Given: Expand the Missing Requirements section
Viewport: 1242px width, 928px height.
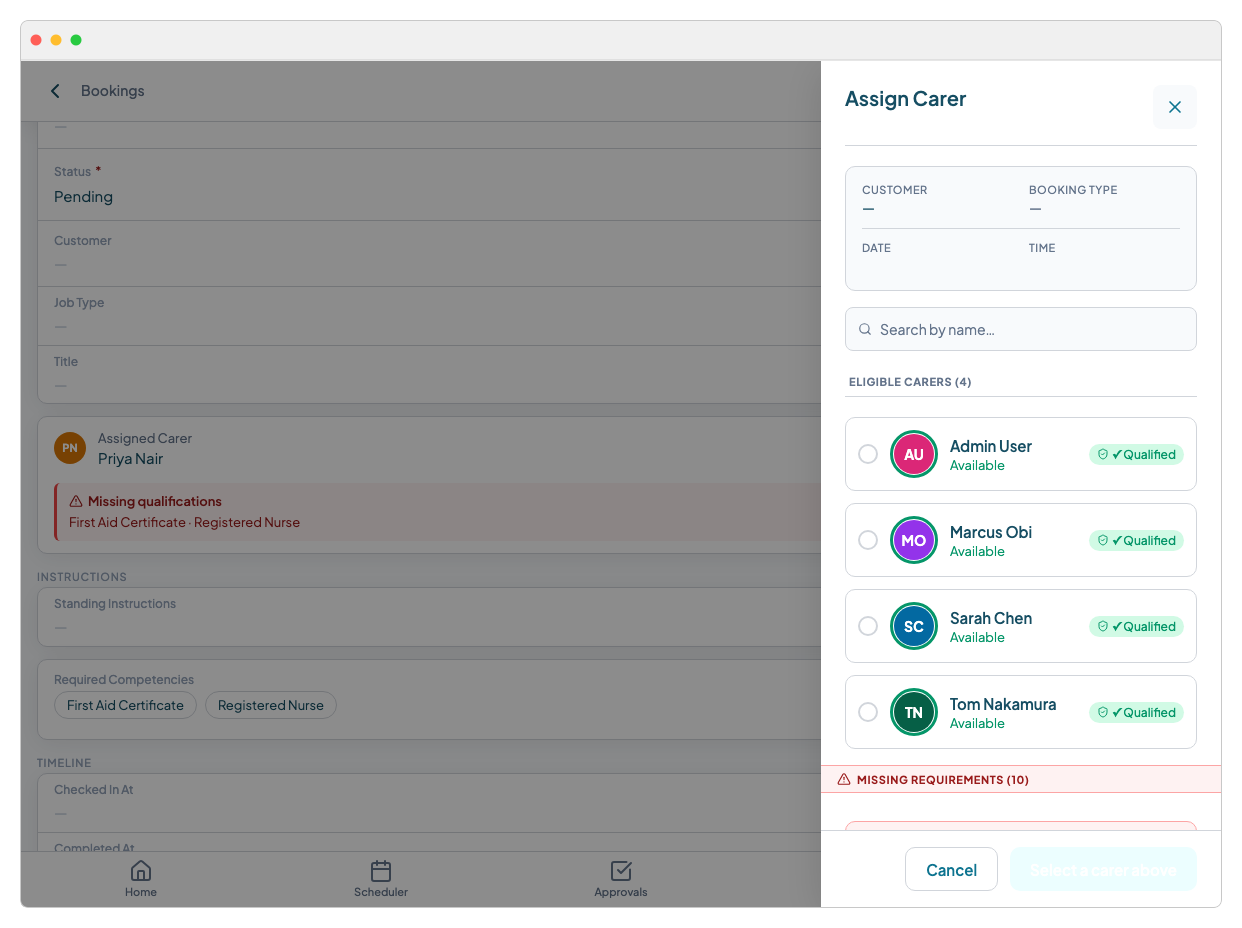Looking at the screenshot, I should click(942, 779).
